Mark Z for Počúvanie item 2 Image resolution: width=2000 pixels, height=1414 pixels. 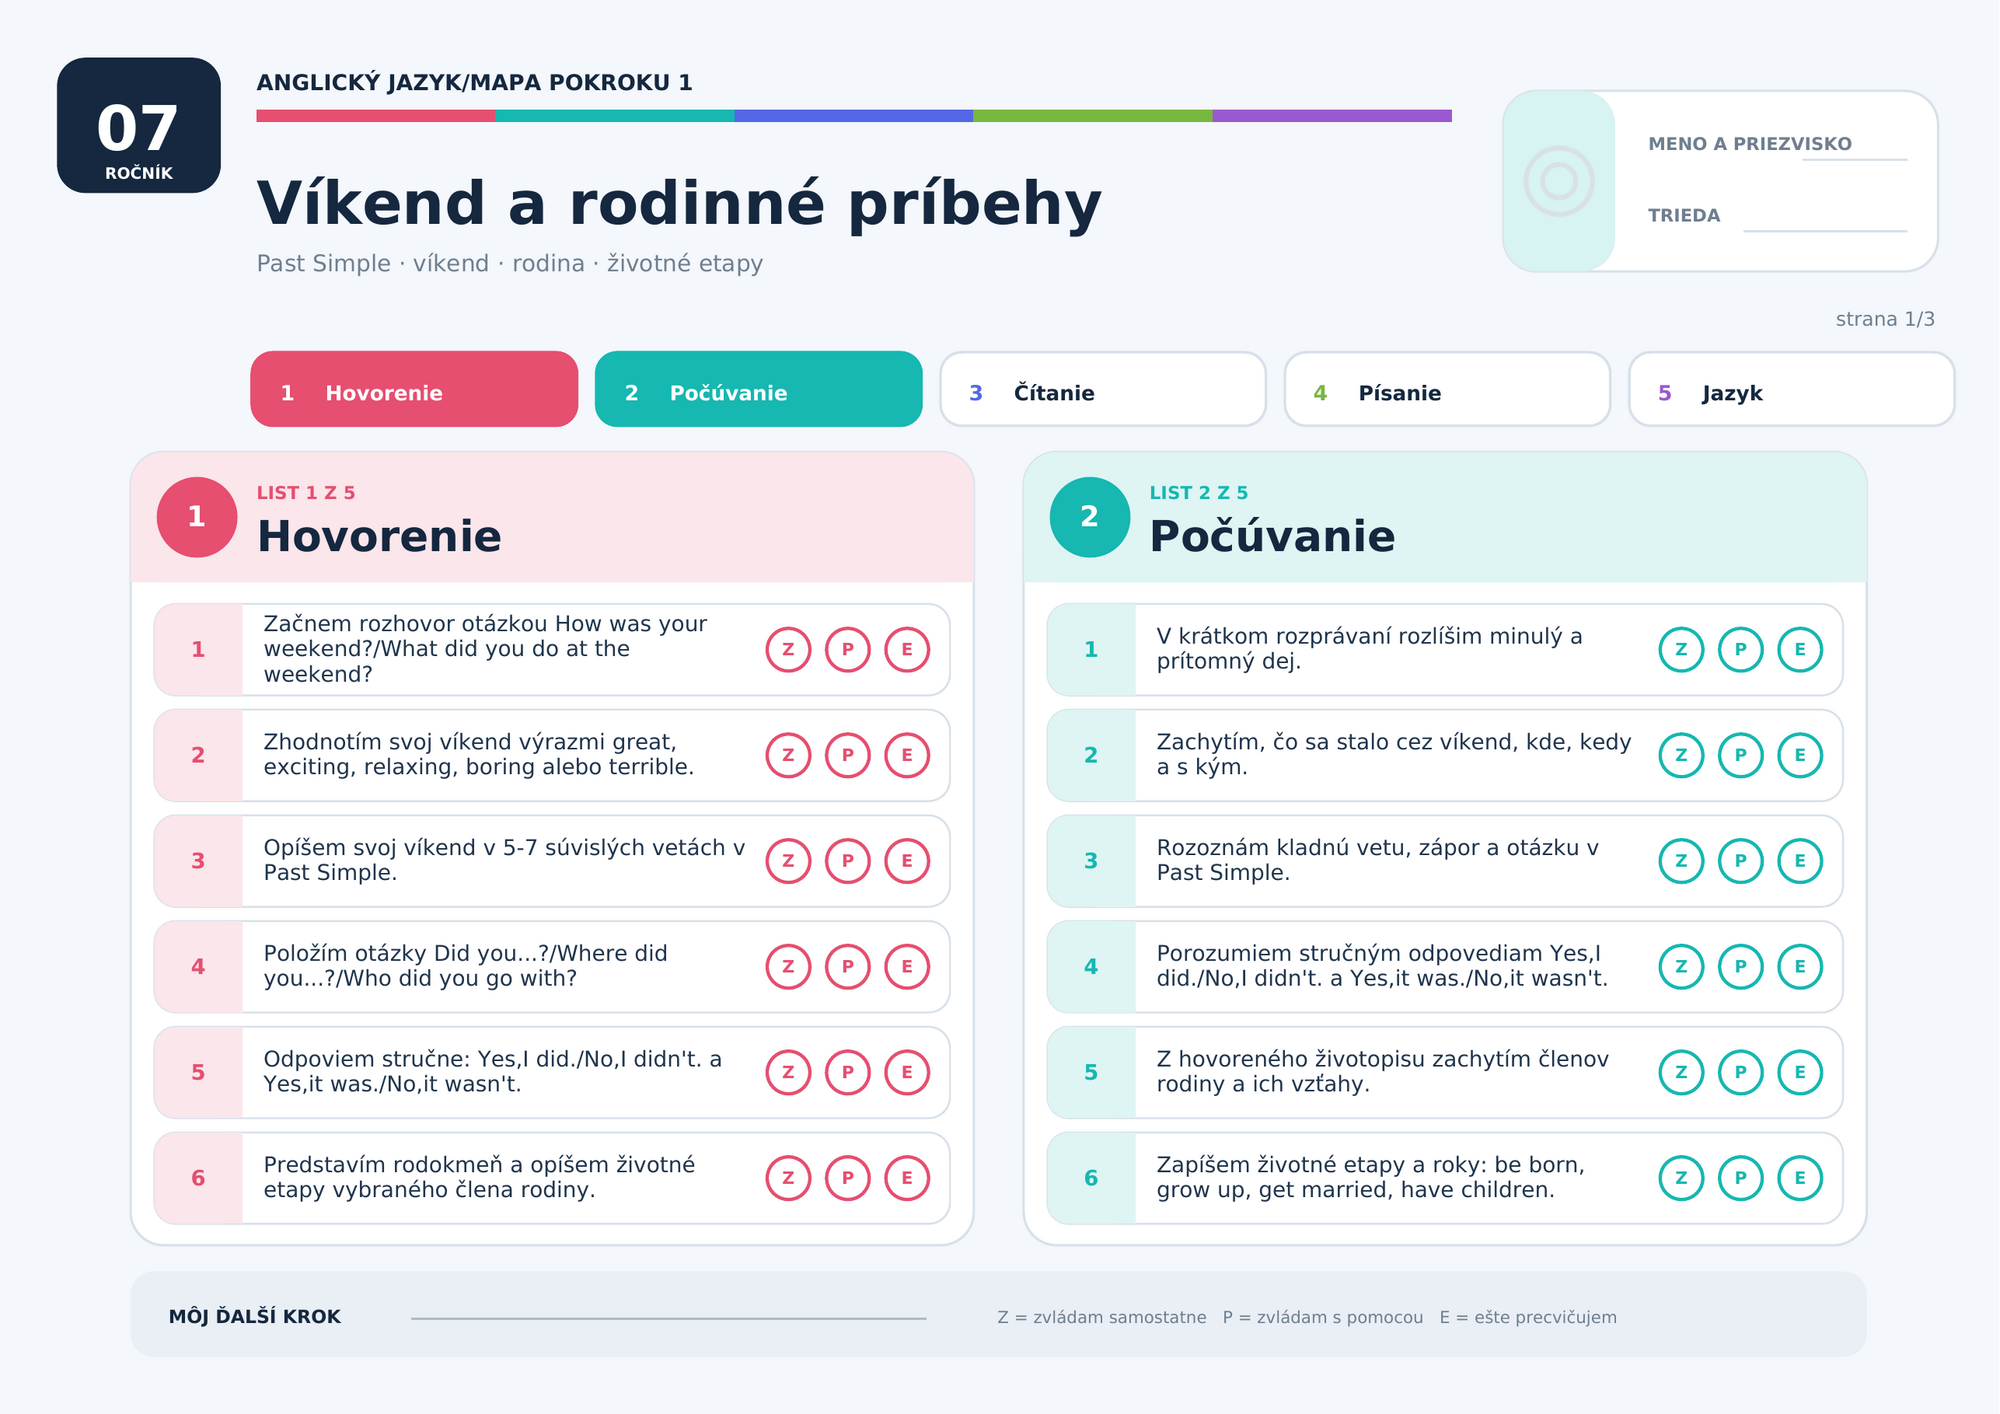(1681, 755)
